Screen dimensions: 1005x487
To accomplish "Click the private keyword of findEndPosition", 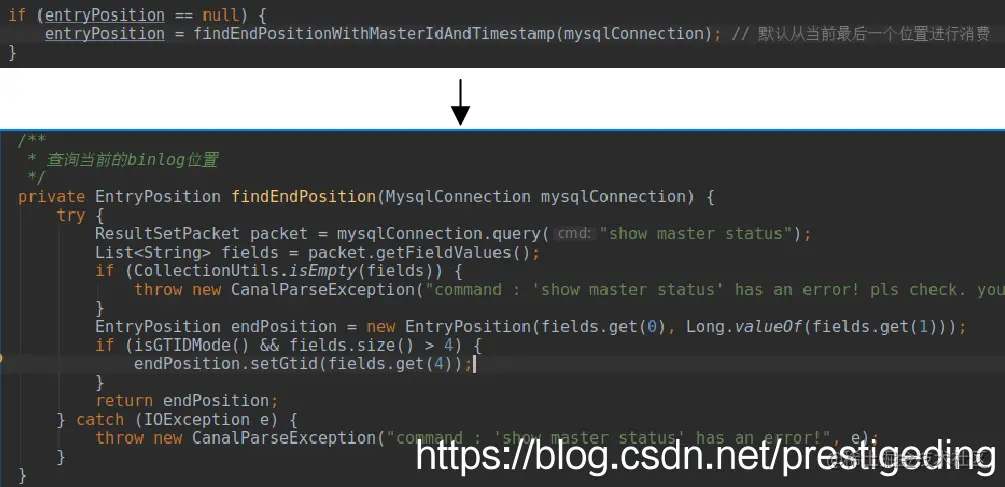I will click(51, 197).
